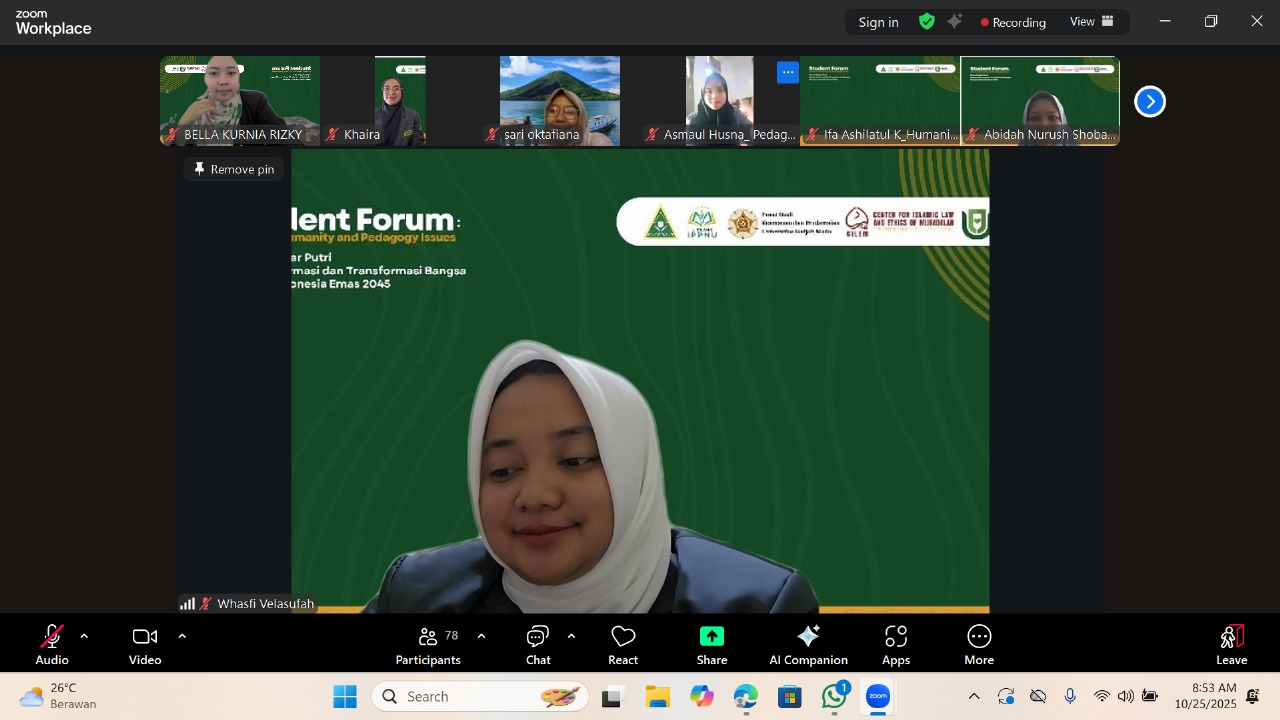Expand the video settings arrow
This screenshot has height=720, width=1280.
pyautogui.click(x=182, y=636)
